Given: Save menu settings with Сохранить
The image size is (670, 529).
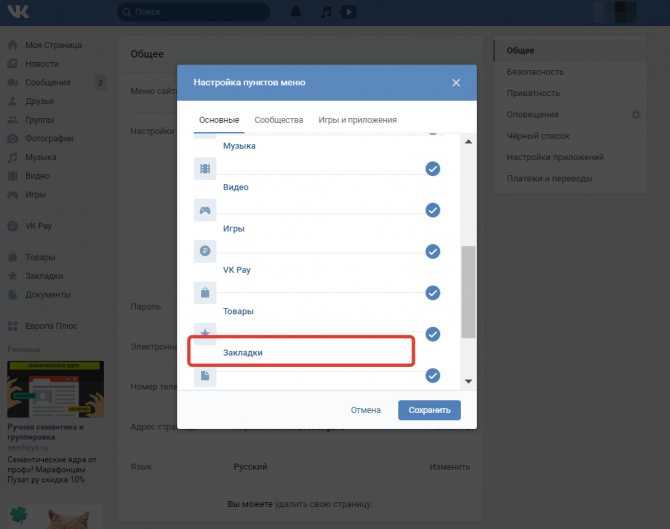Looking at the screenshot, I should coord(429,410).
